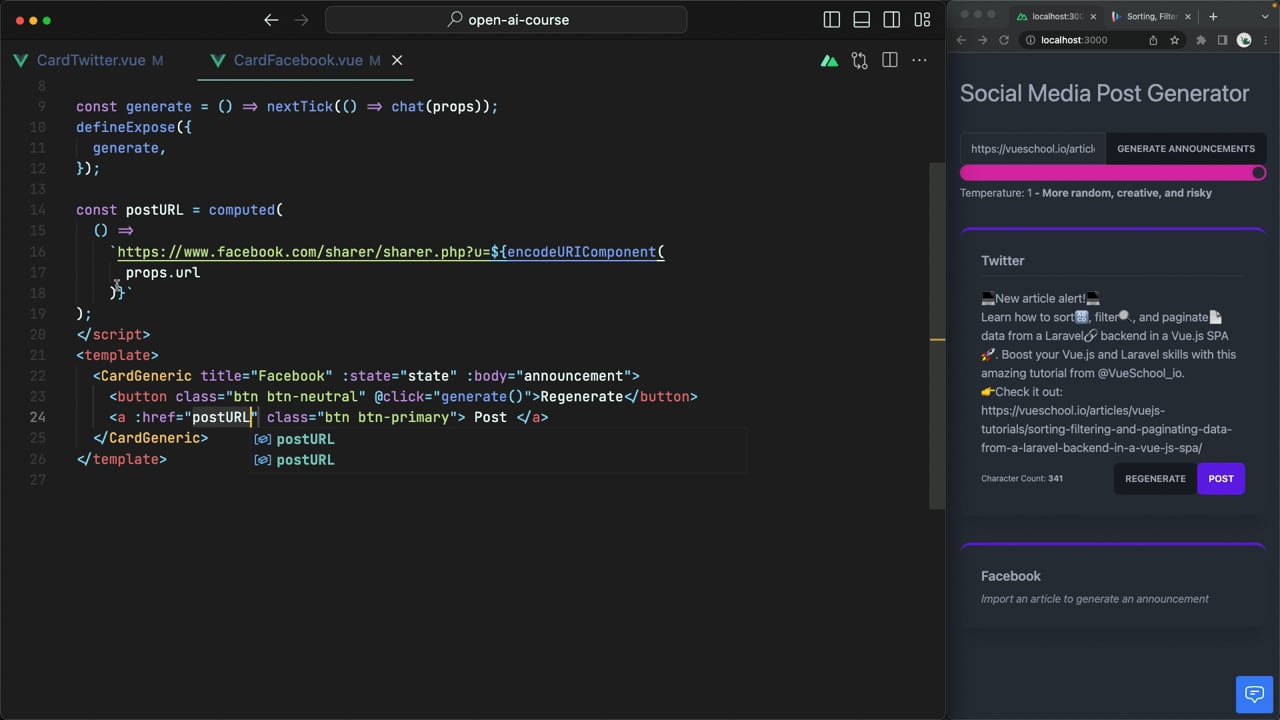Image resolution: width=1280 pixels, height=720 pixels.
Task: Open a new browser tab
Action: [1213, 16]
